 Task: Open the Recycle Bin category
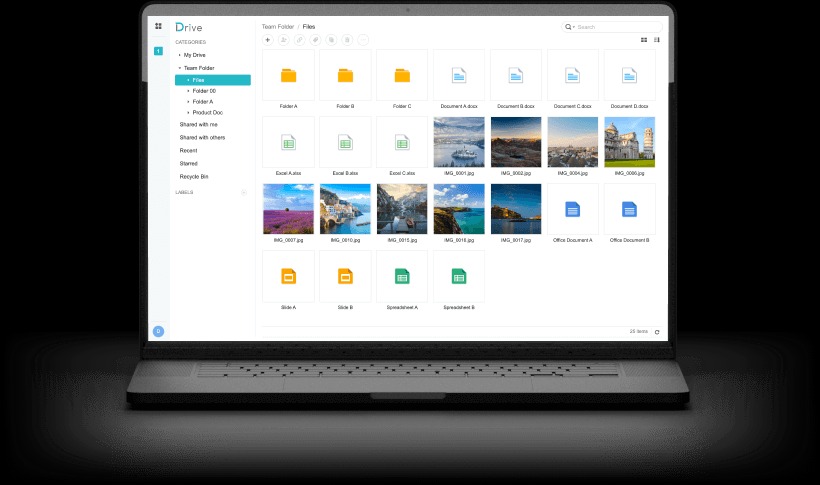click(193, 177)
